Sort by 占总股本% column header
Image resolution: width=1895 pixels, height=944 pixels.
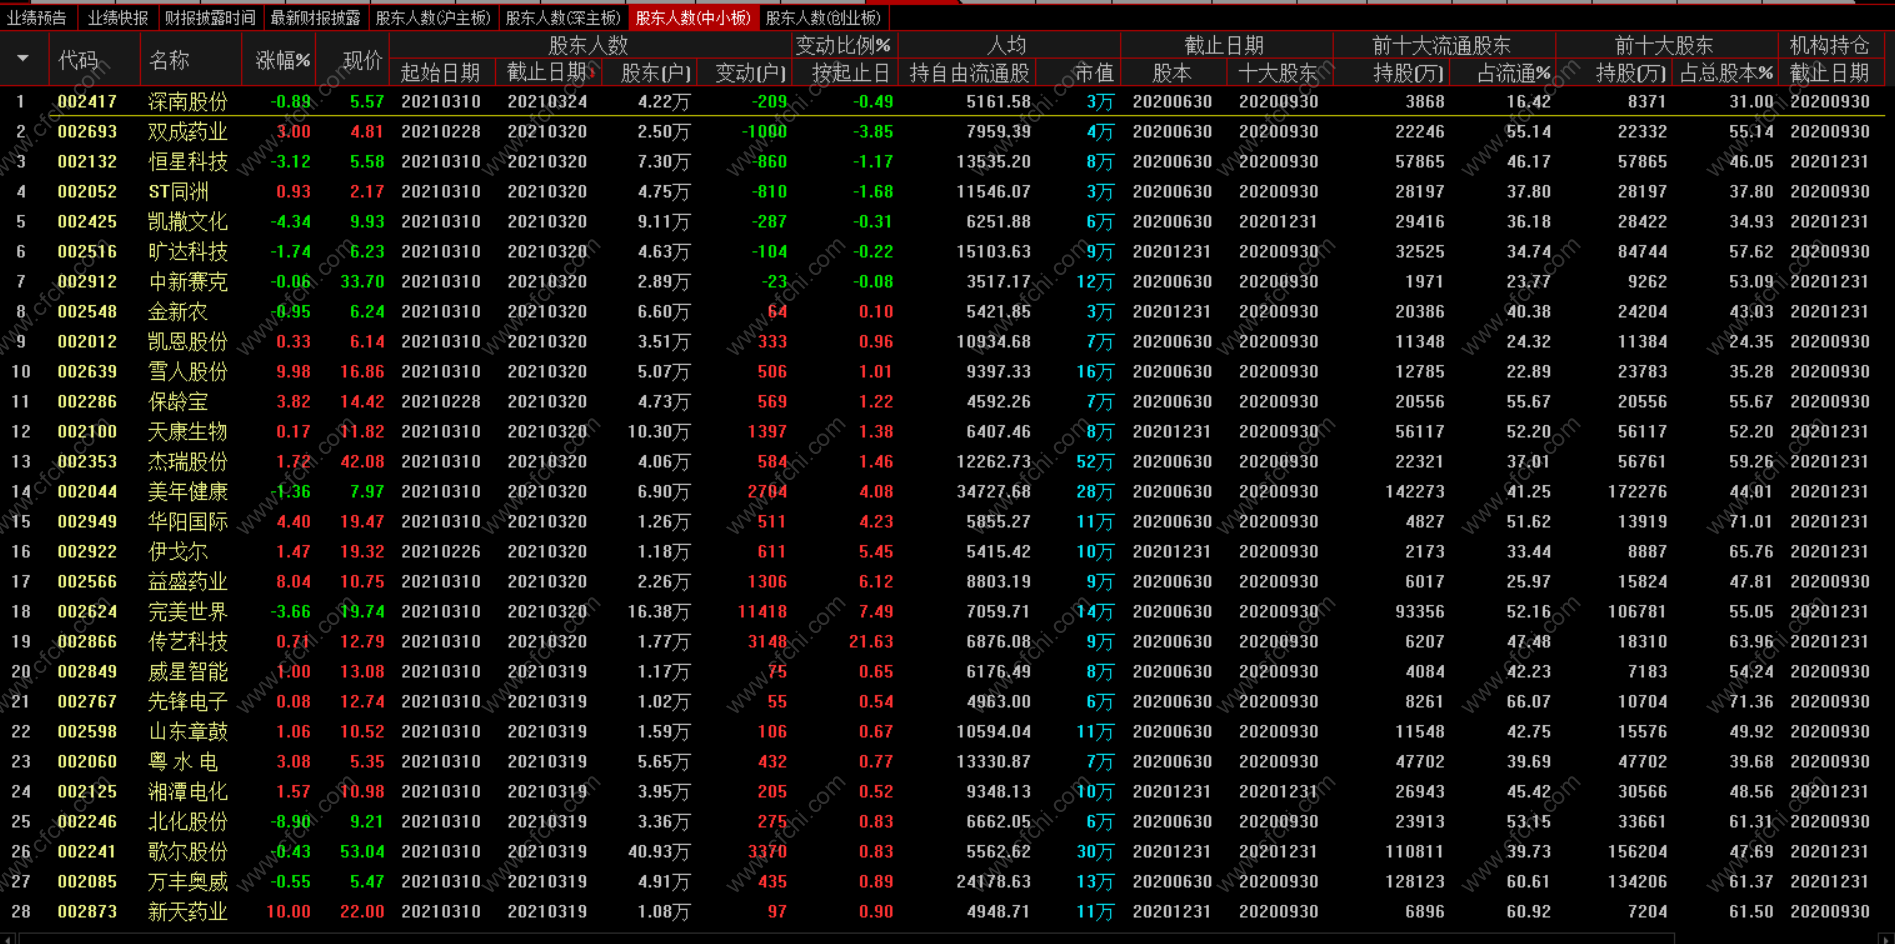[x=1726, y=72]
